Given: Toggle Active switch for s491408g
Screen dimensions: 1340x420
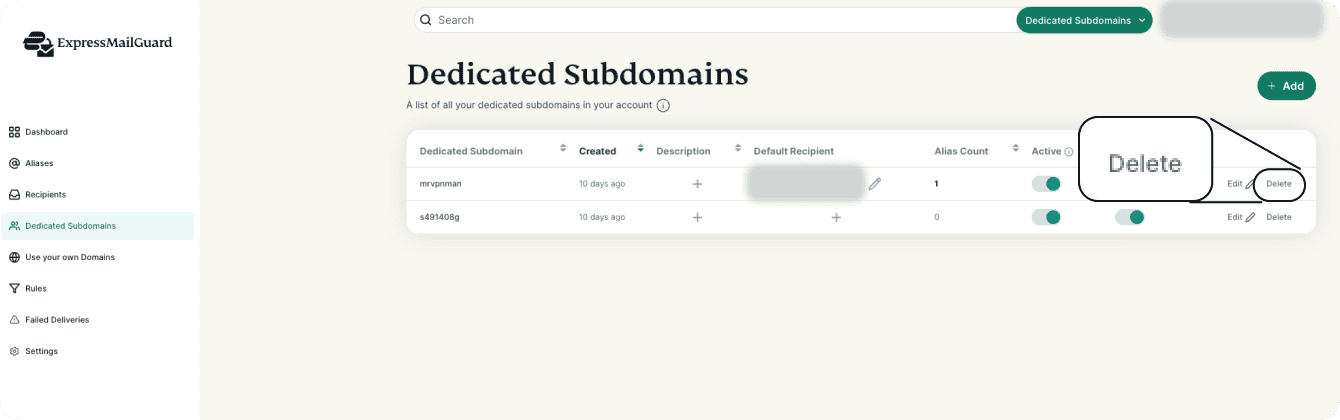Looking at the screenshot, I should coord(1046,217).
